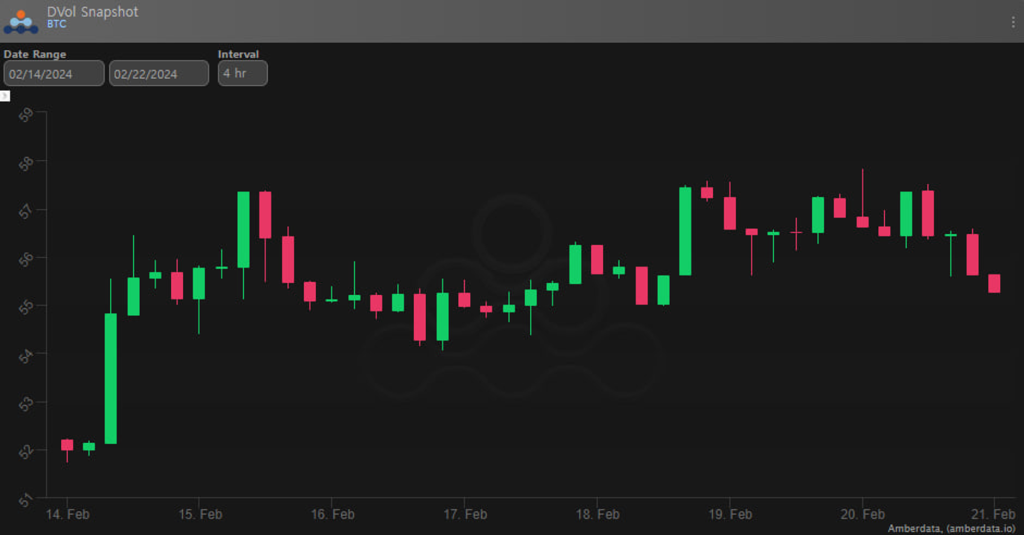
Task: Click the 15. Feb x-axis label
Action: tap(199, 514)
